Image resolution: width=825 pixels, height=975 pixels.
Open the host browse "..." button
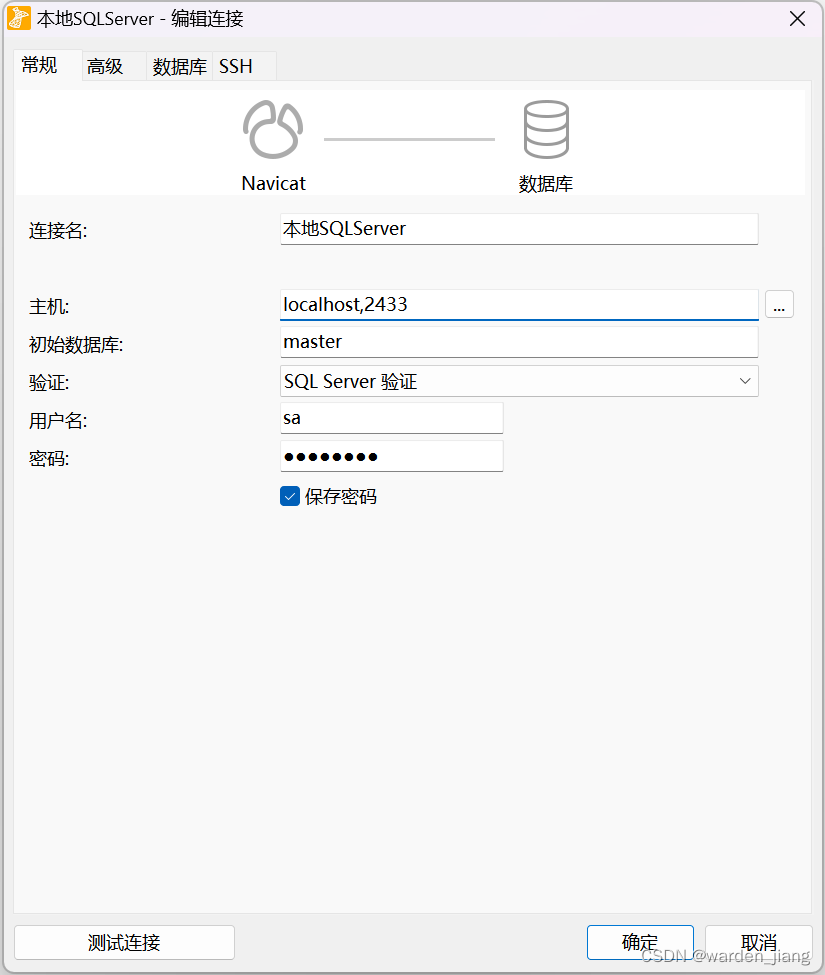coord(779,304)
